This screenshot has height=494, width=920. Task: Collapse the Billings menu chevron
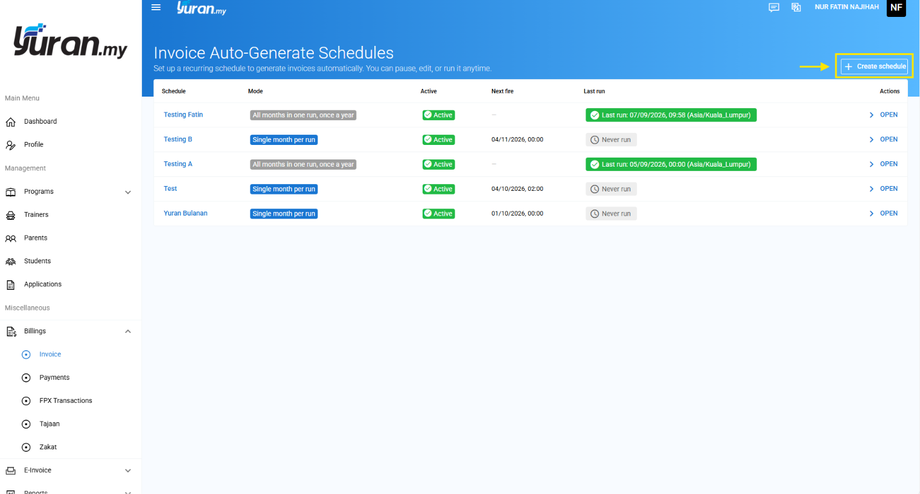128,331
